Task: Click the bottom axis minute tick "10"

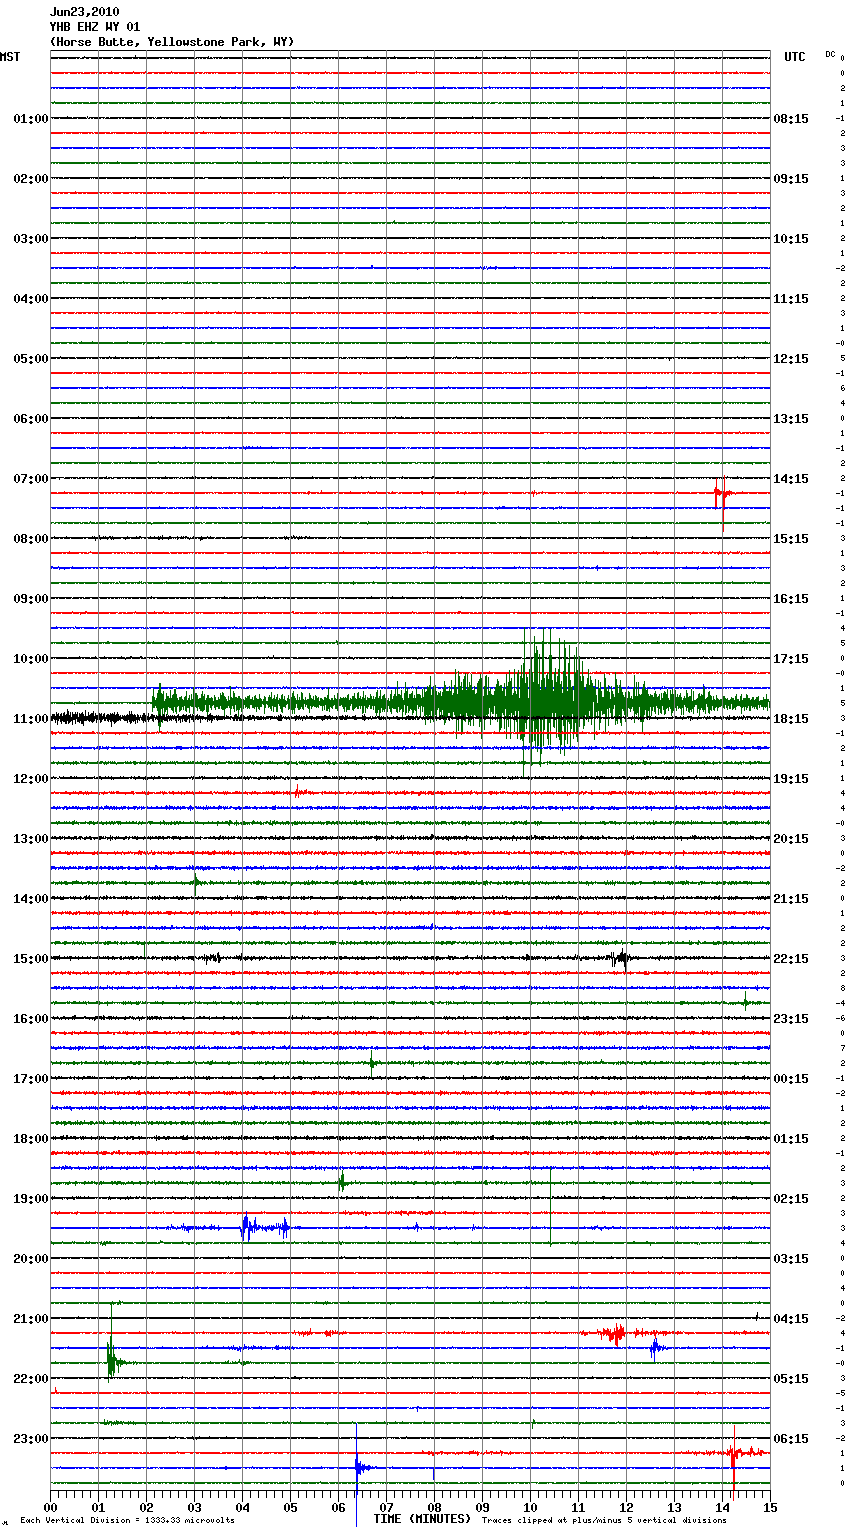Action: pos(530,1507)
